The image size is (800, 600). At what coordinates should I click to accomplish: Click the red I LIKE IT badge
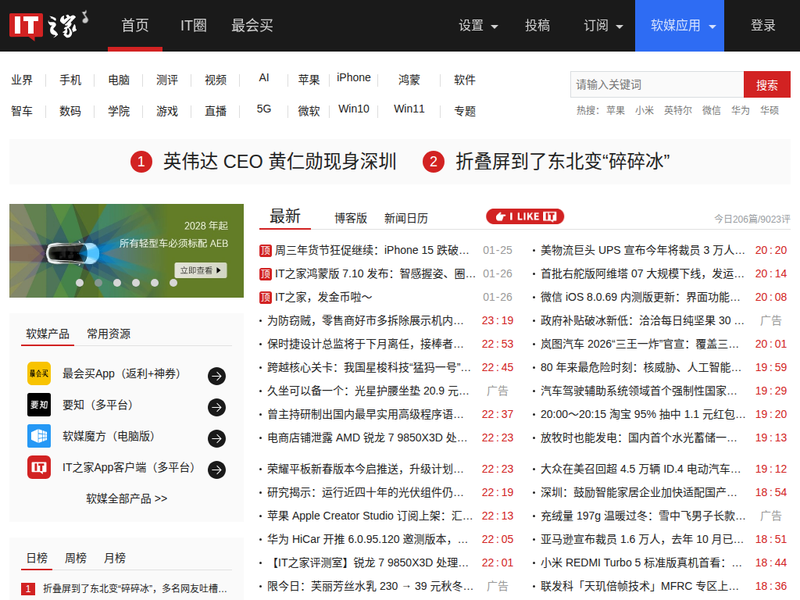point(525,217)
